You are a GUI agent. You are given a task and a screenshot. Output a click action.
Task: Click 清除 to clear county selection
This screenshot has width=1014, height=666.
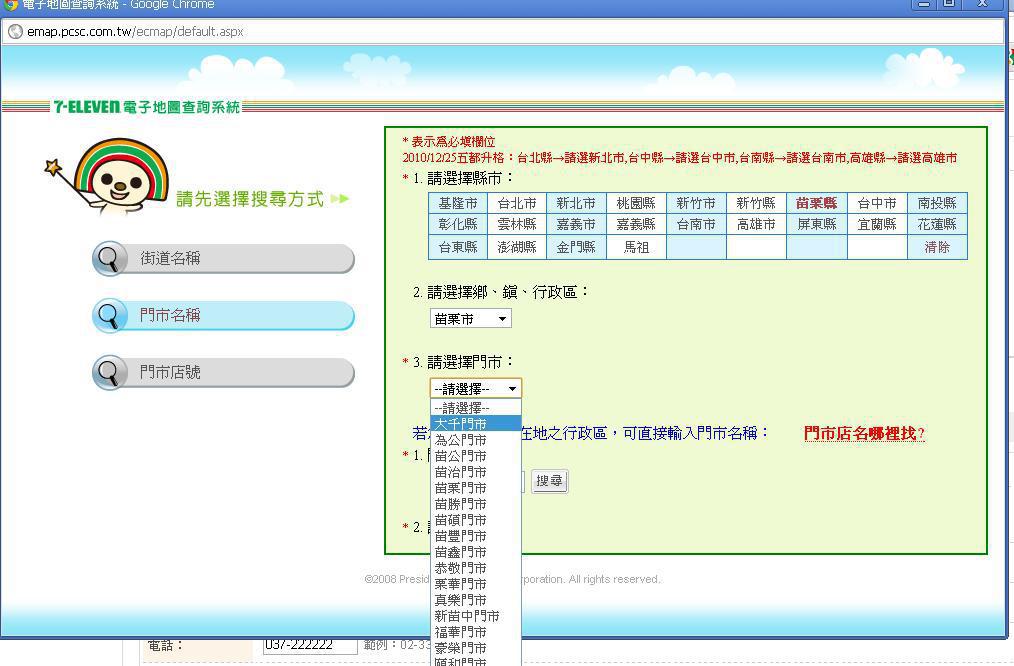[937, 247]
